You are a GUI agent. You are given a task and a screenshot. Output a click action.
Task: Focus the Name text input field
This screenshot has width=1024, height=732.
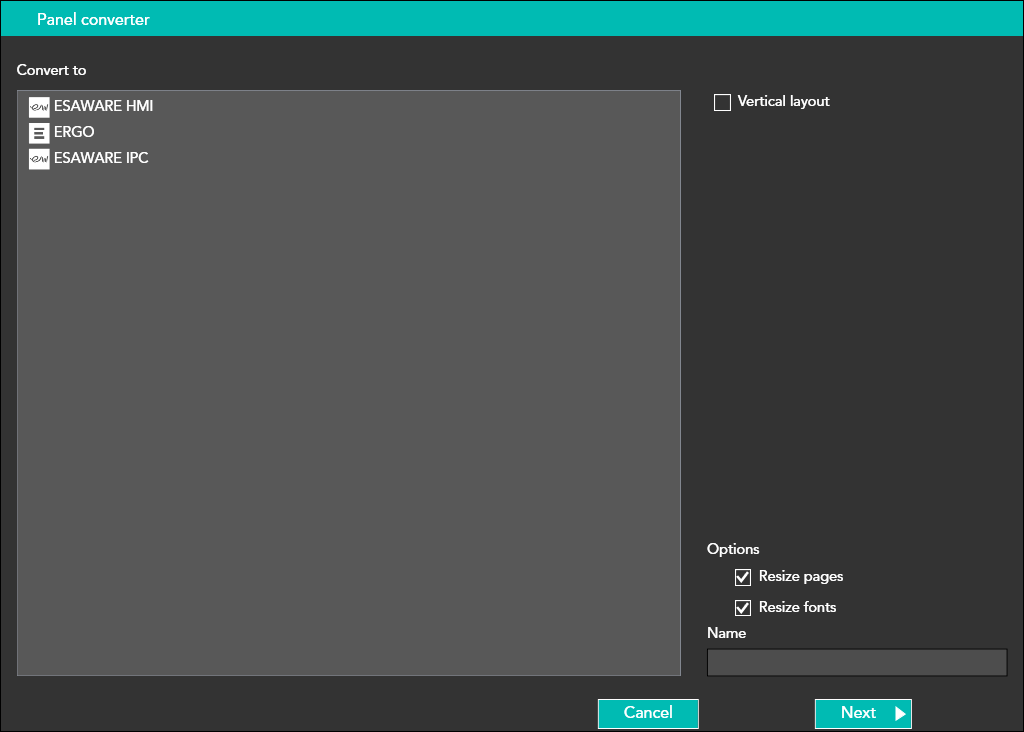coord(856,663)
